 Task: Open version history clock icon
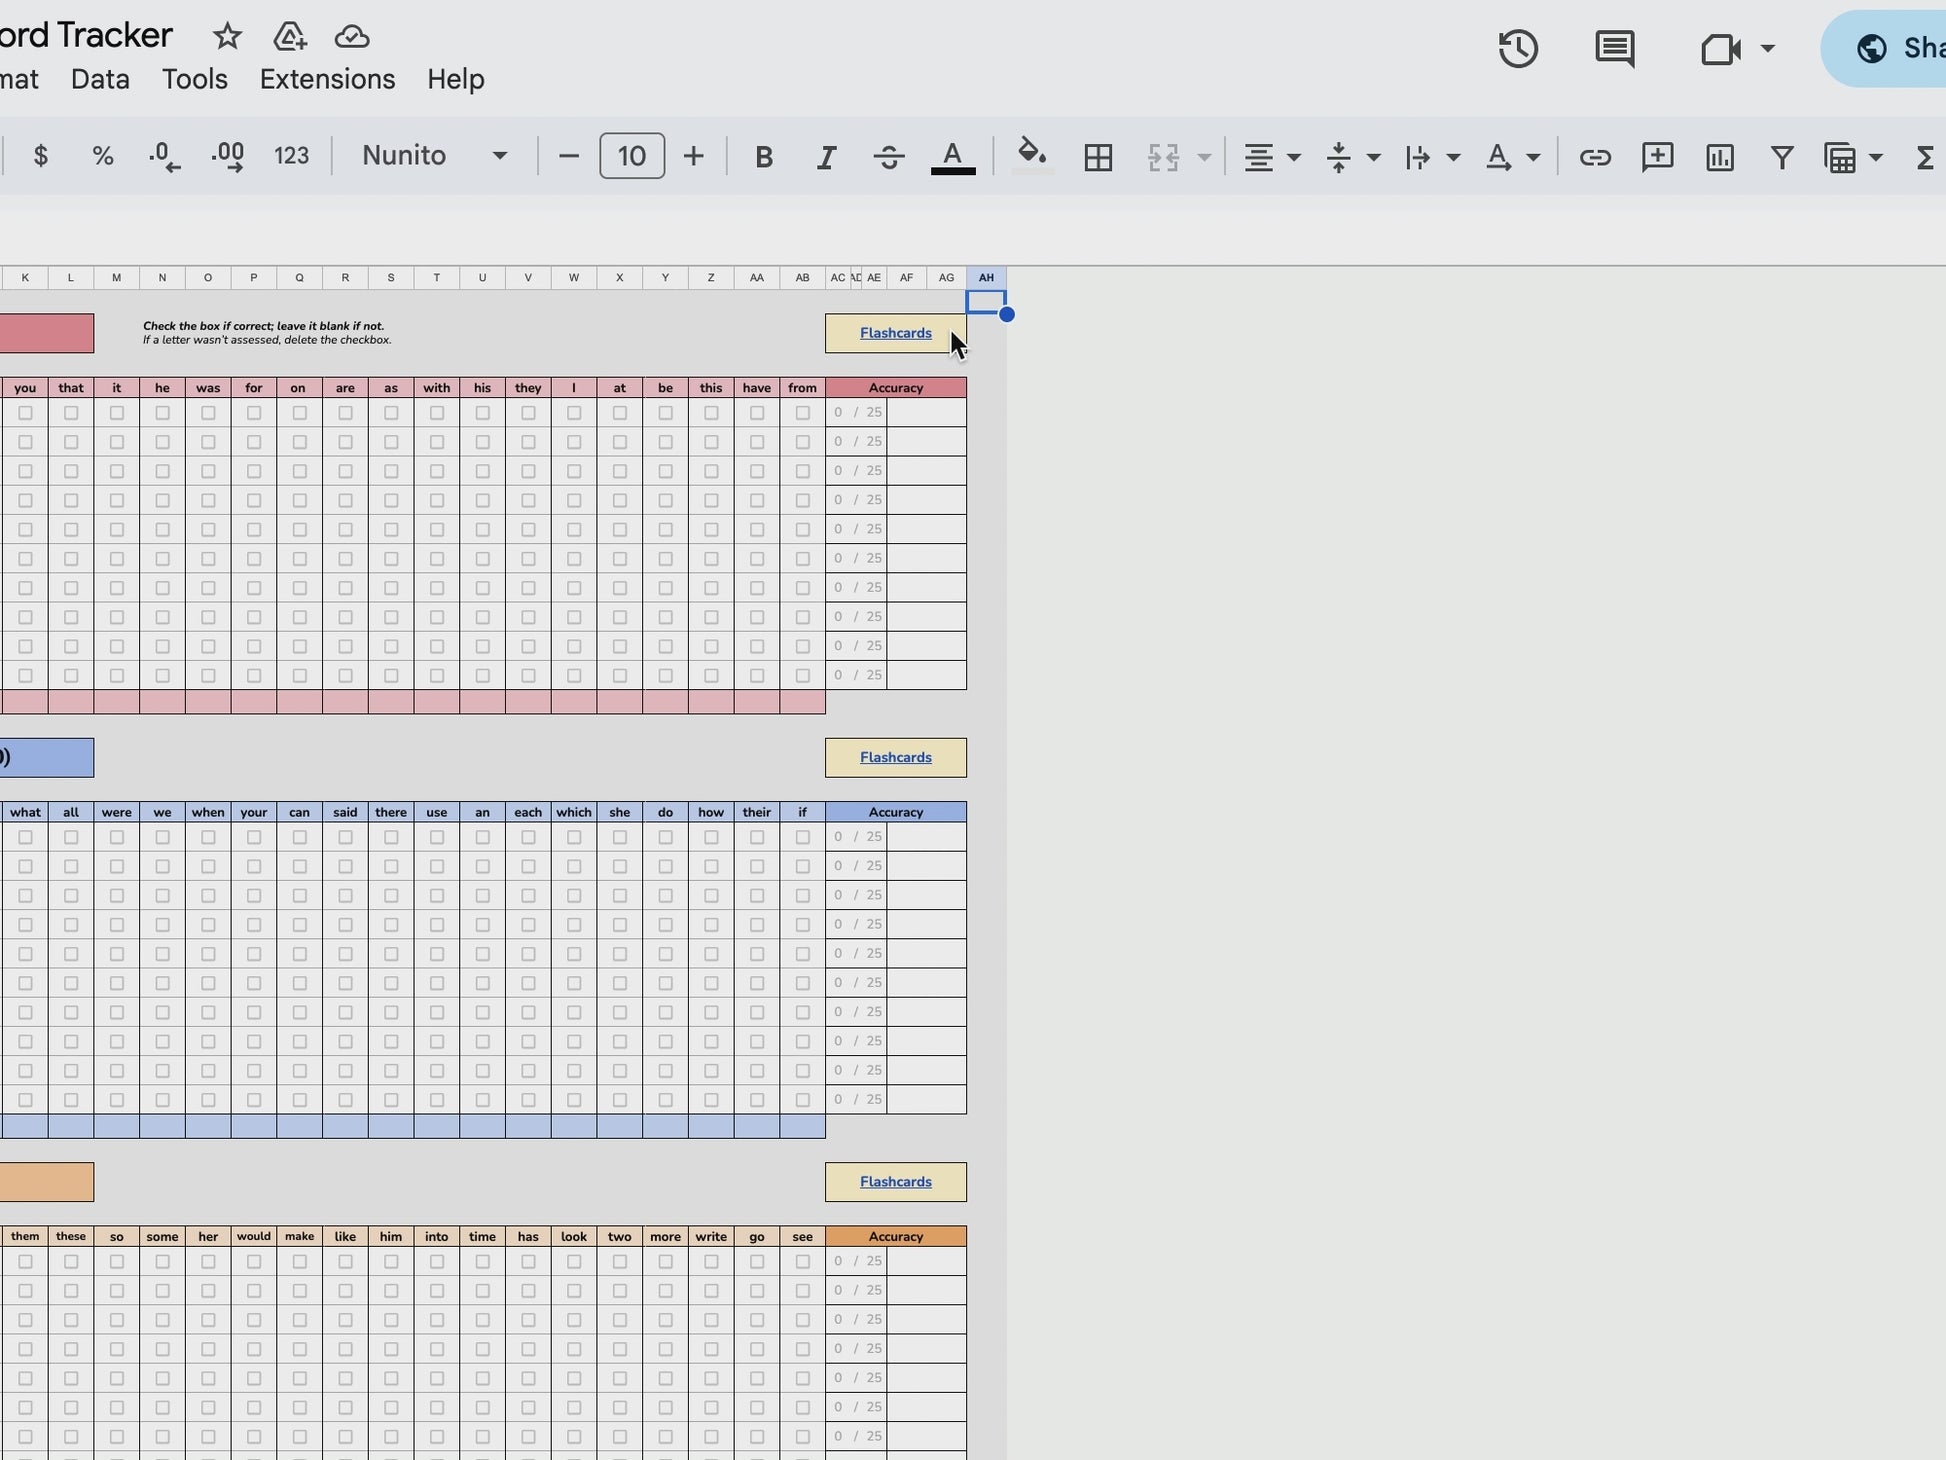1517,49
